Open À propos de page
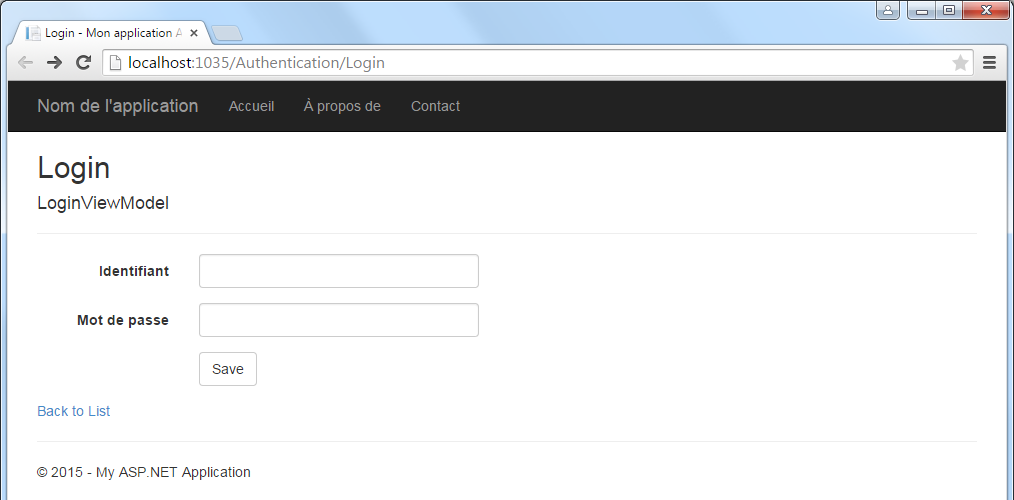 [x=342, y=106]
